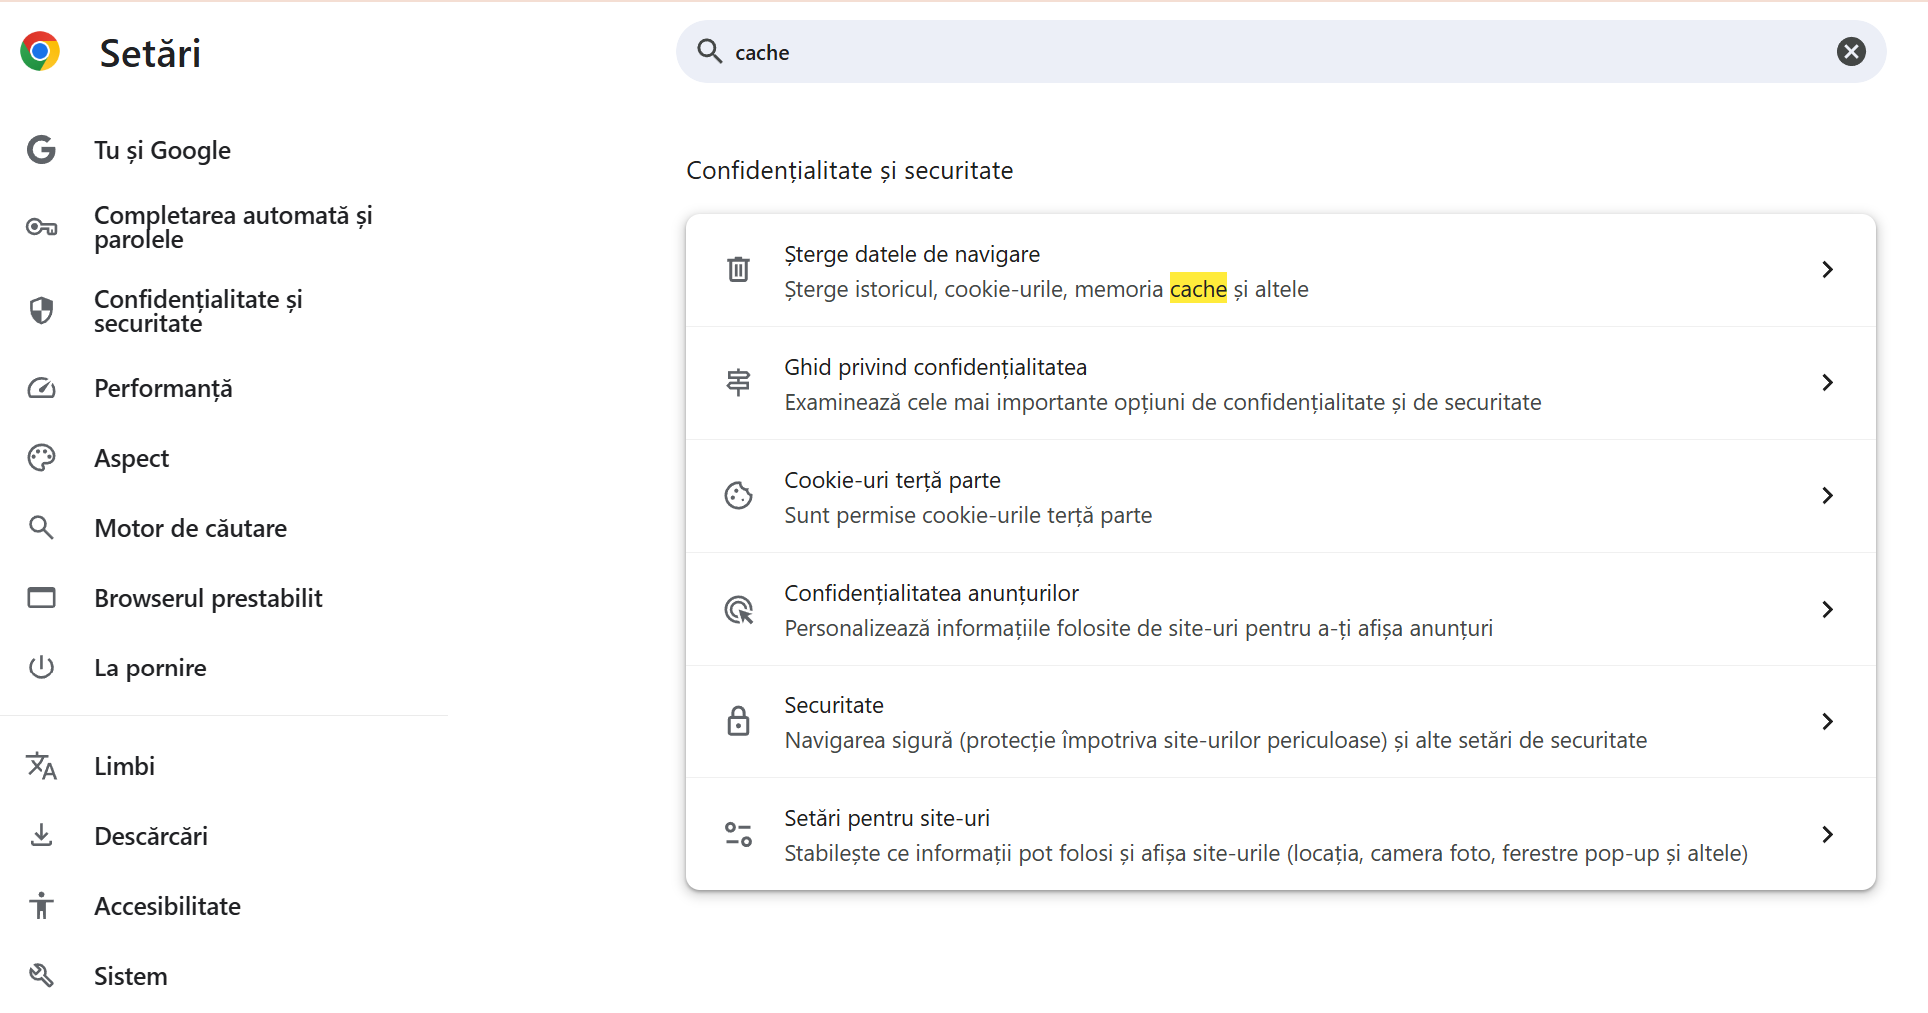
Task: Click the trash icon for Șterge datele de navigare
Action: 738,269
